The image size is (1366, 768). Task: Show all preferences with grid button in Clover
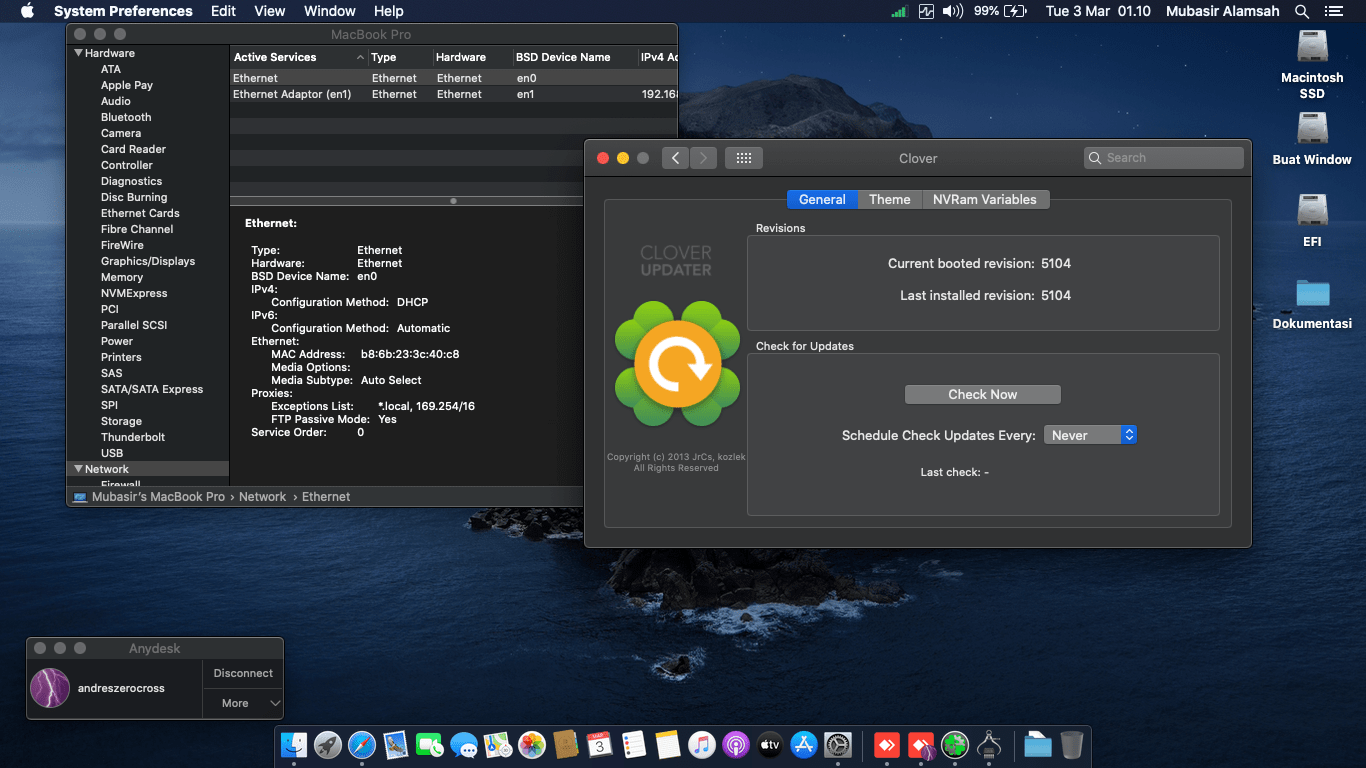point(744,158)
